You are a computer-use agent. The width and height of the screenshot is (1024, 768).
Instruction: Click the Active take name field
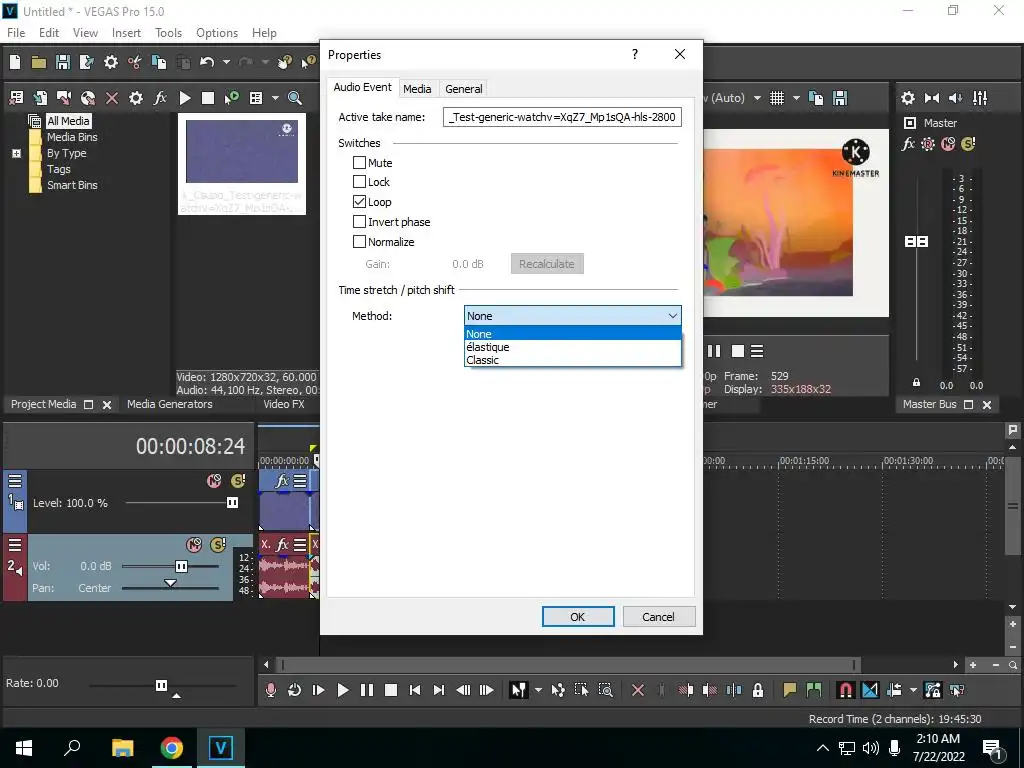pos(562,117)
